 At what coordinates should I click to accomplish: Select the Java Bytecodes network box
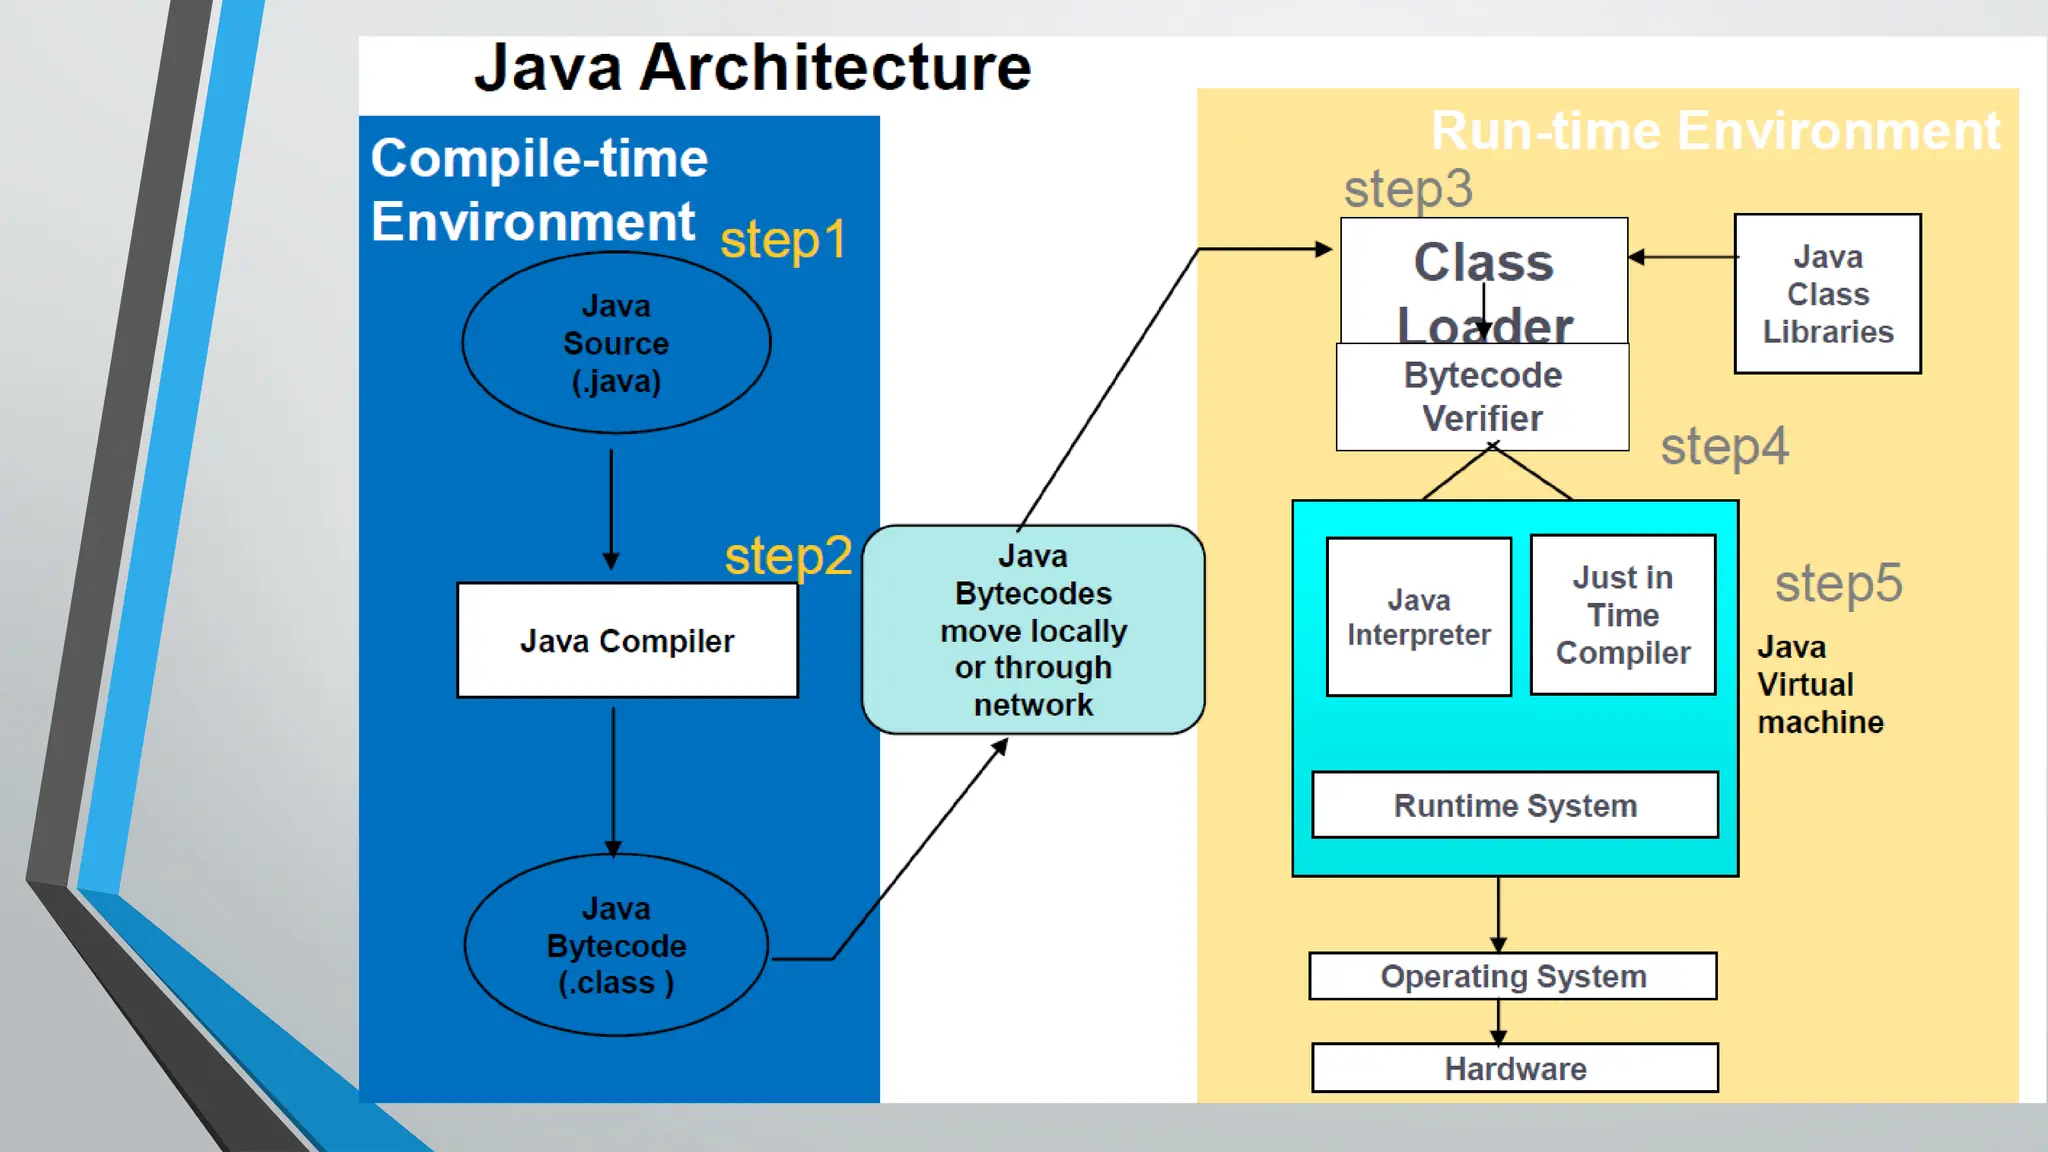pos(1033,630)
